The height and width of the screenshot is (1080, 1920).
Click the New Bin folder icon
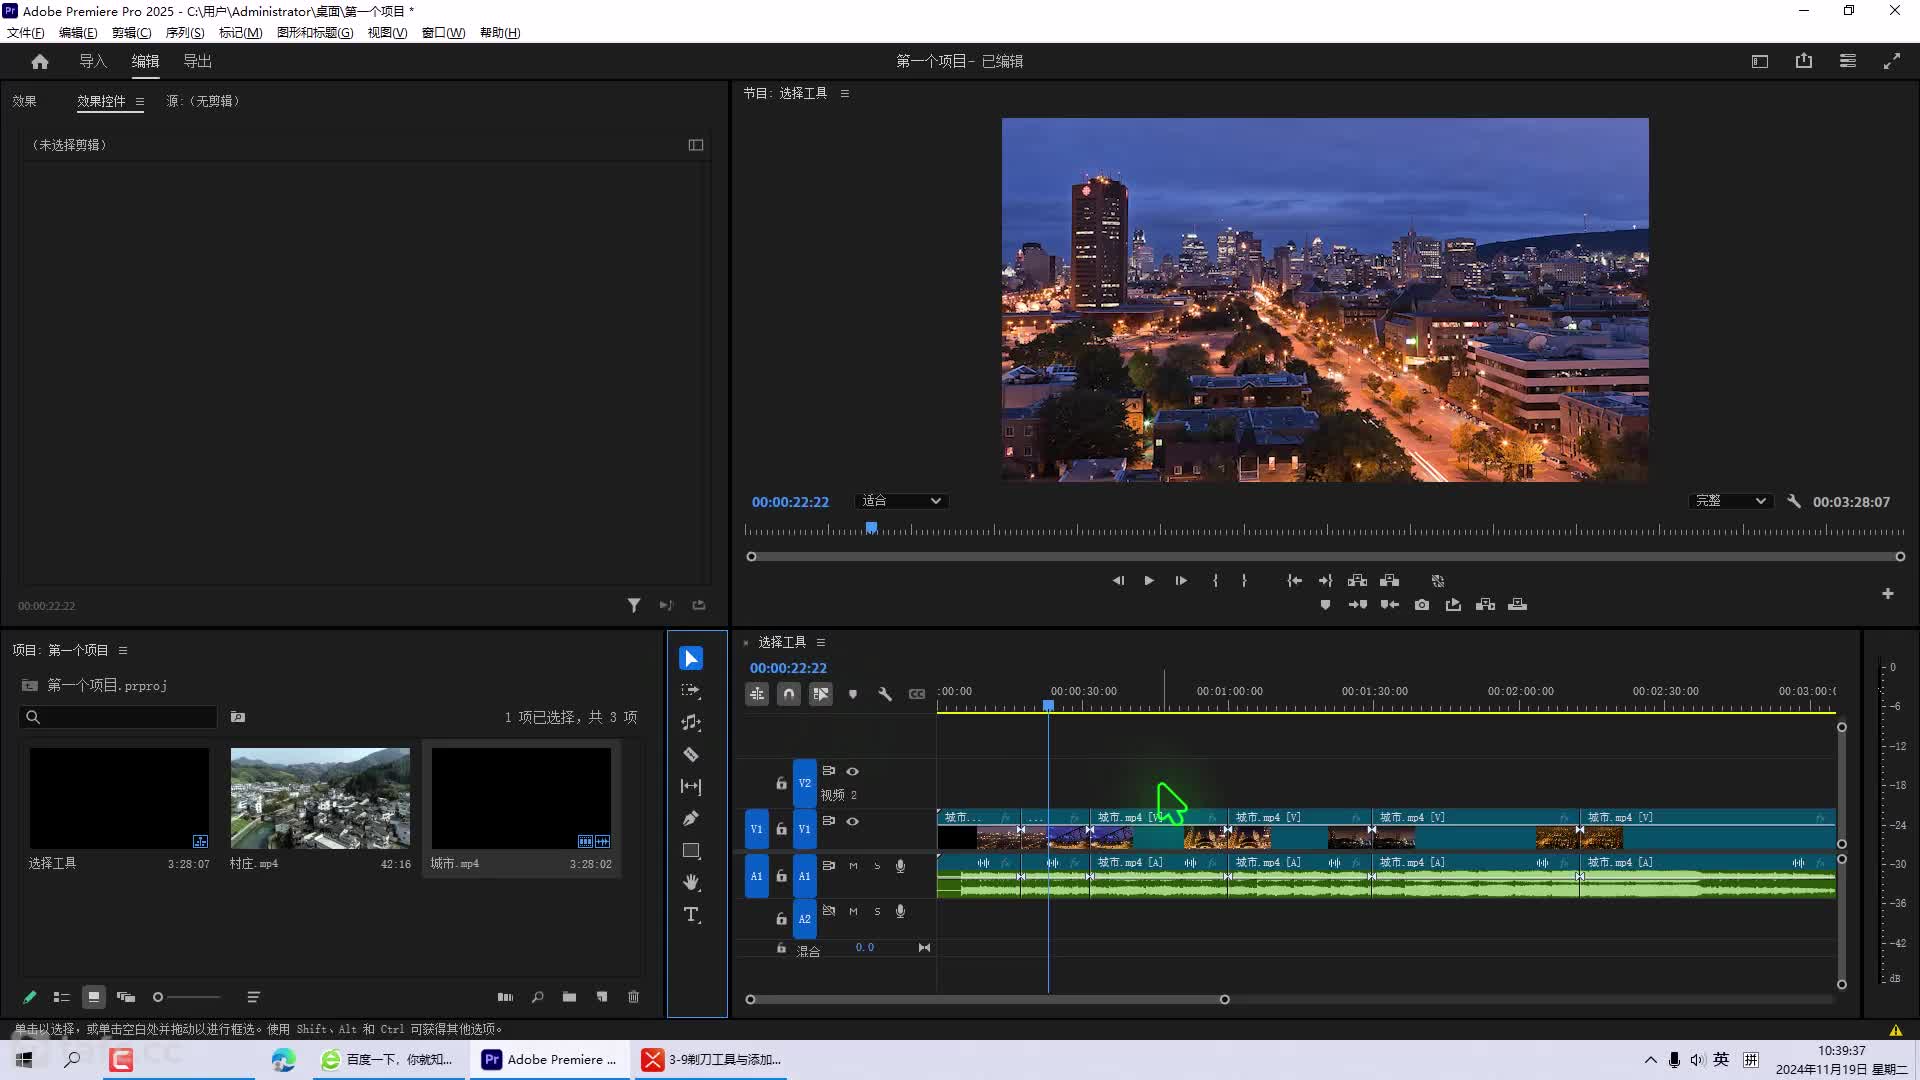pyautogui.click(x=569, y=997)
